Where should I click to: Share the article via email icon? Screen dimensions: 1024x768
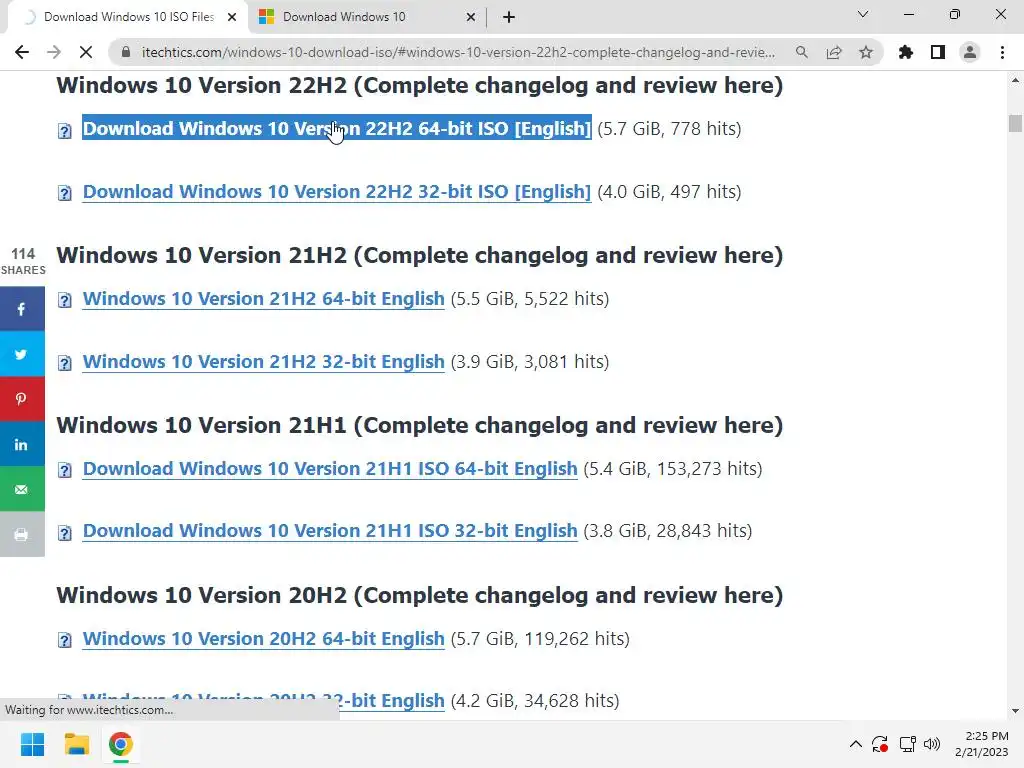(22, 488)
